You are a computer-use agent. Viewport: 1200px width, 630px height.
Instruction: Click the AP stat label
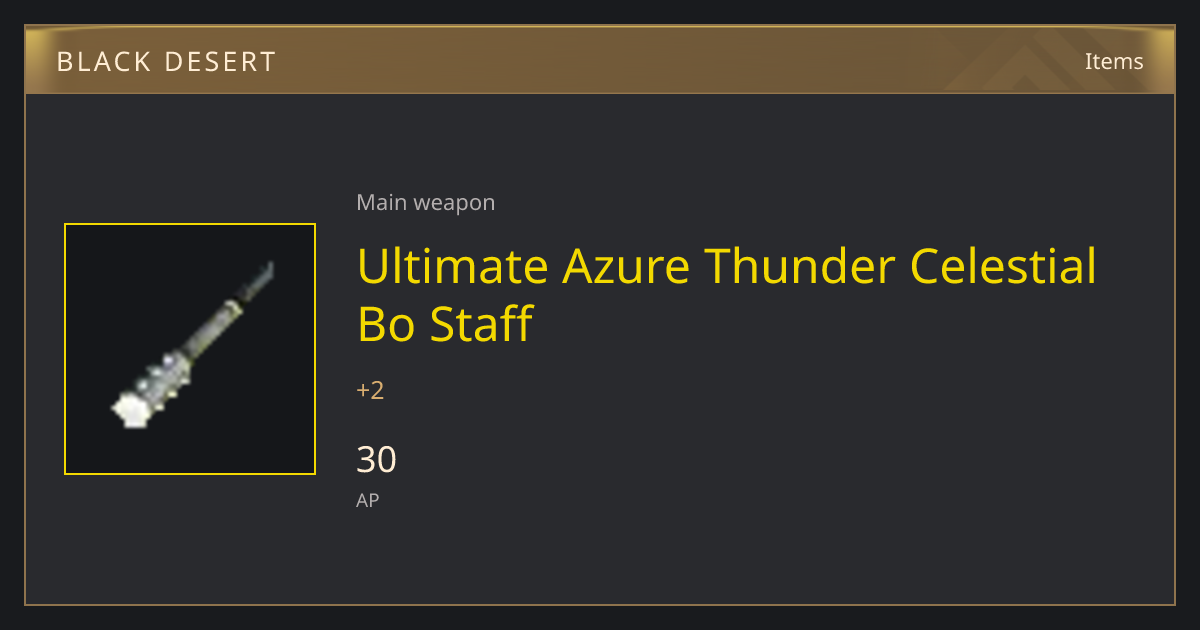[x=367, y=500]
